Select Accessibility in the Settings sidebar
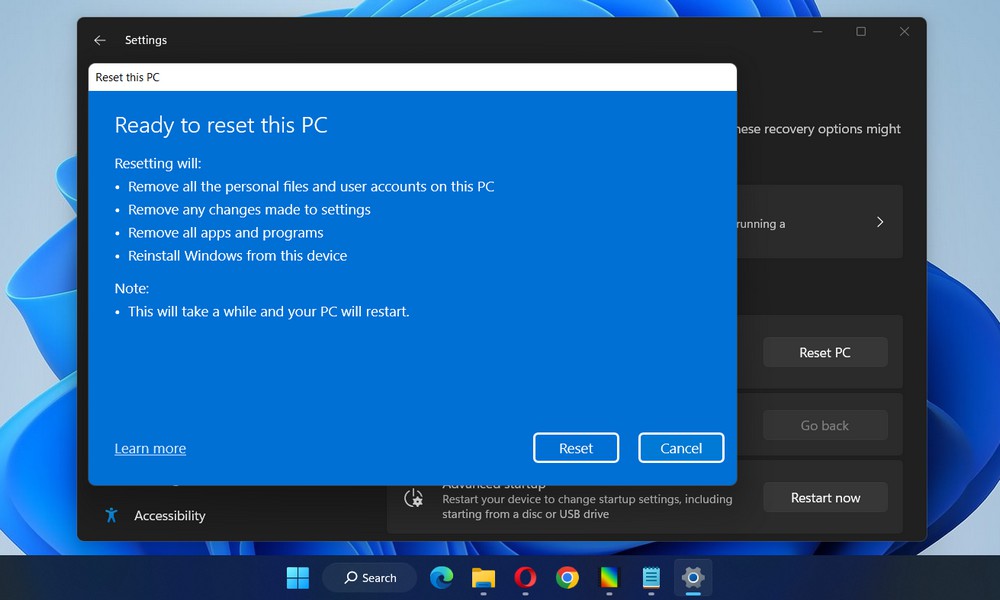Image resolution: width=1000 pixels, height=600 pixels. (169, 516)
